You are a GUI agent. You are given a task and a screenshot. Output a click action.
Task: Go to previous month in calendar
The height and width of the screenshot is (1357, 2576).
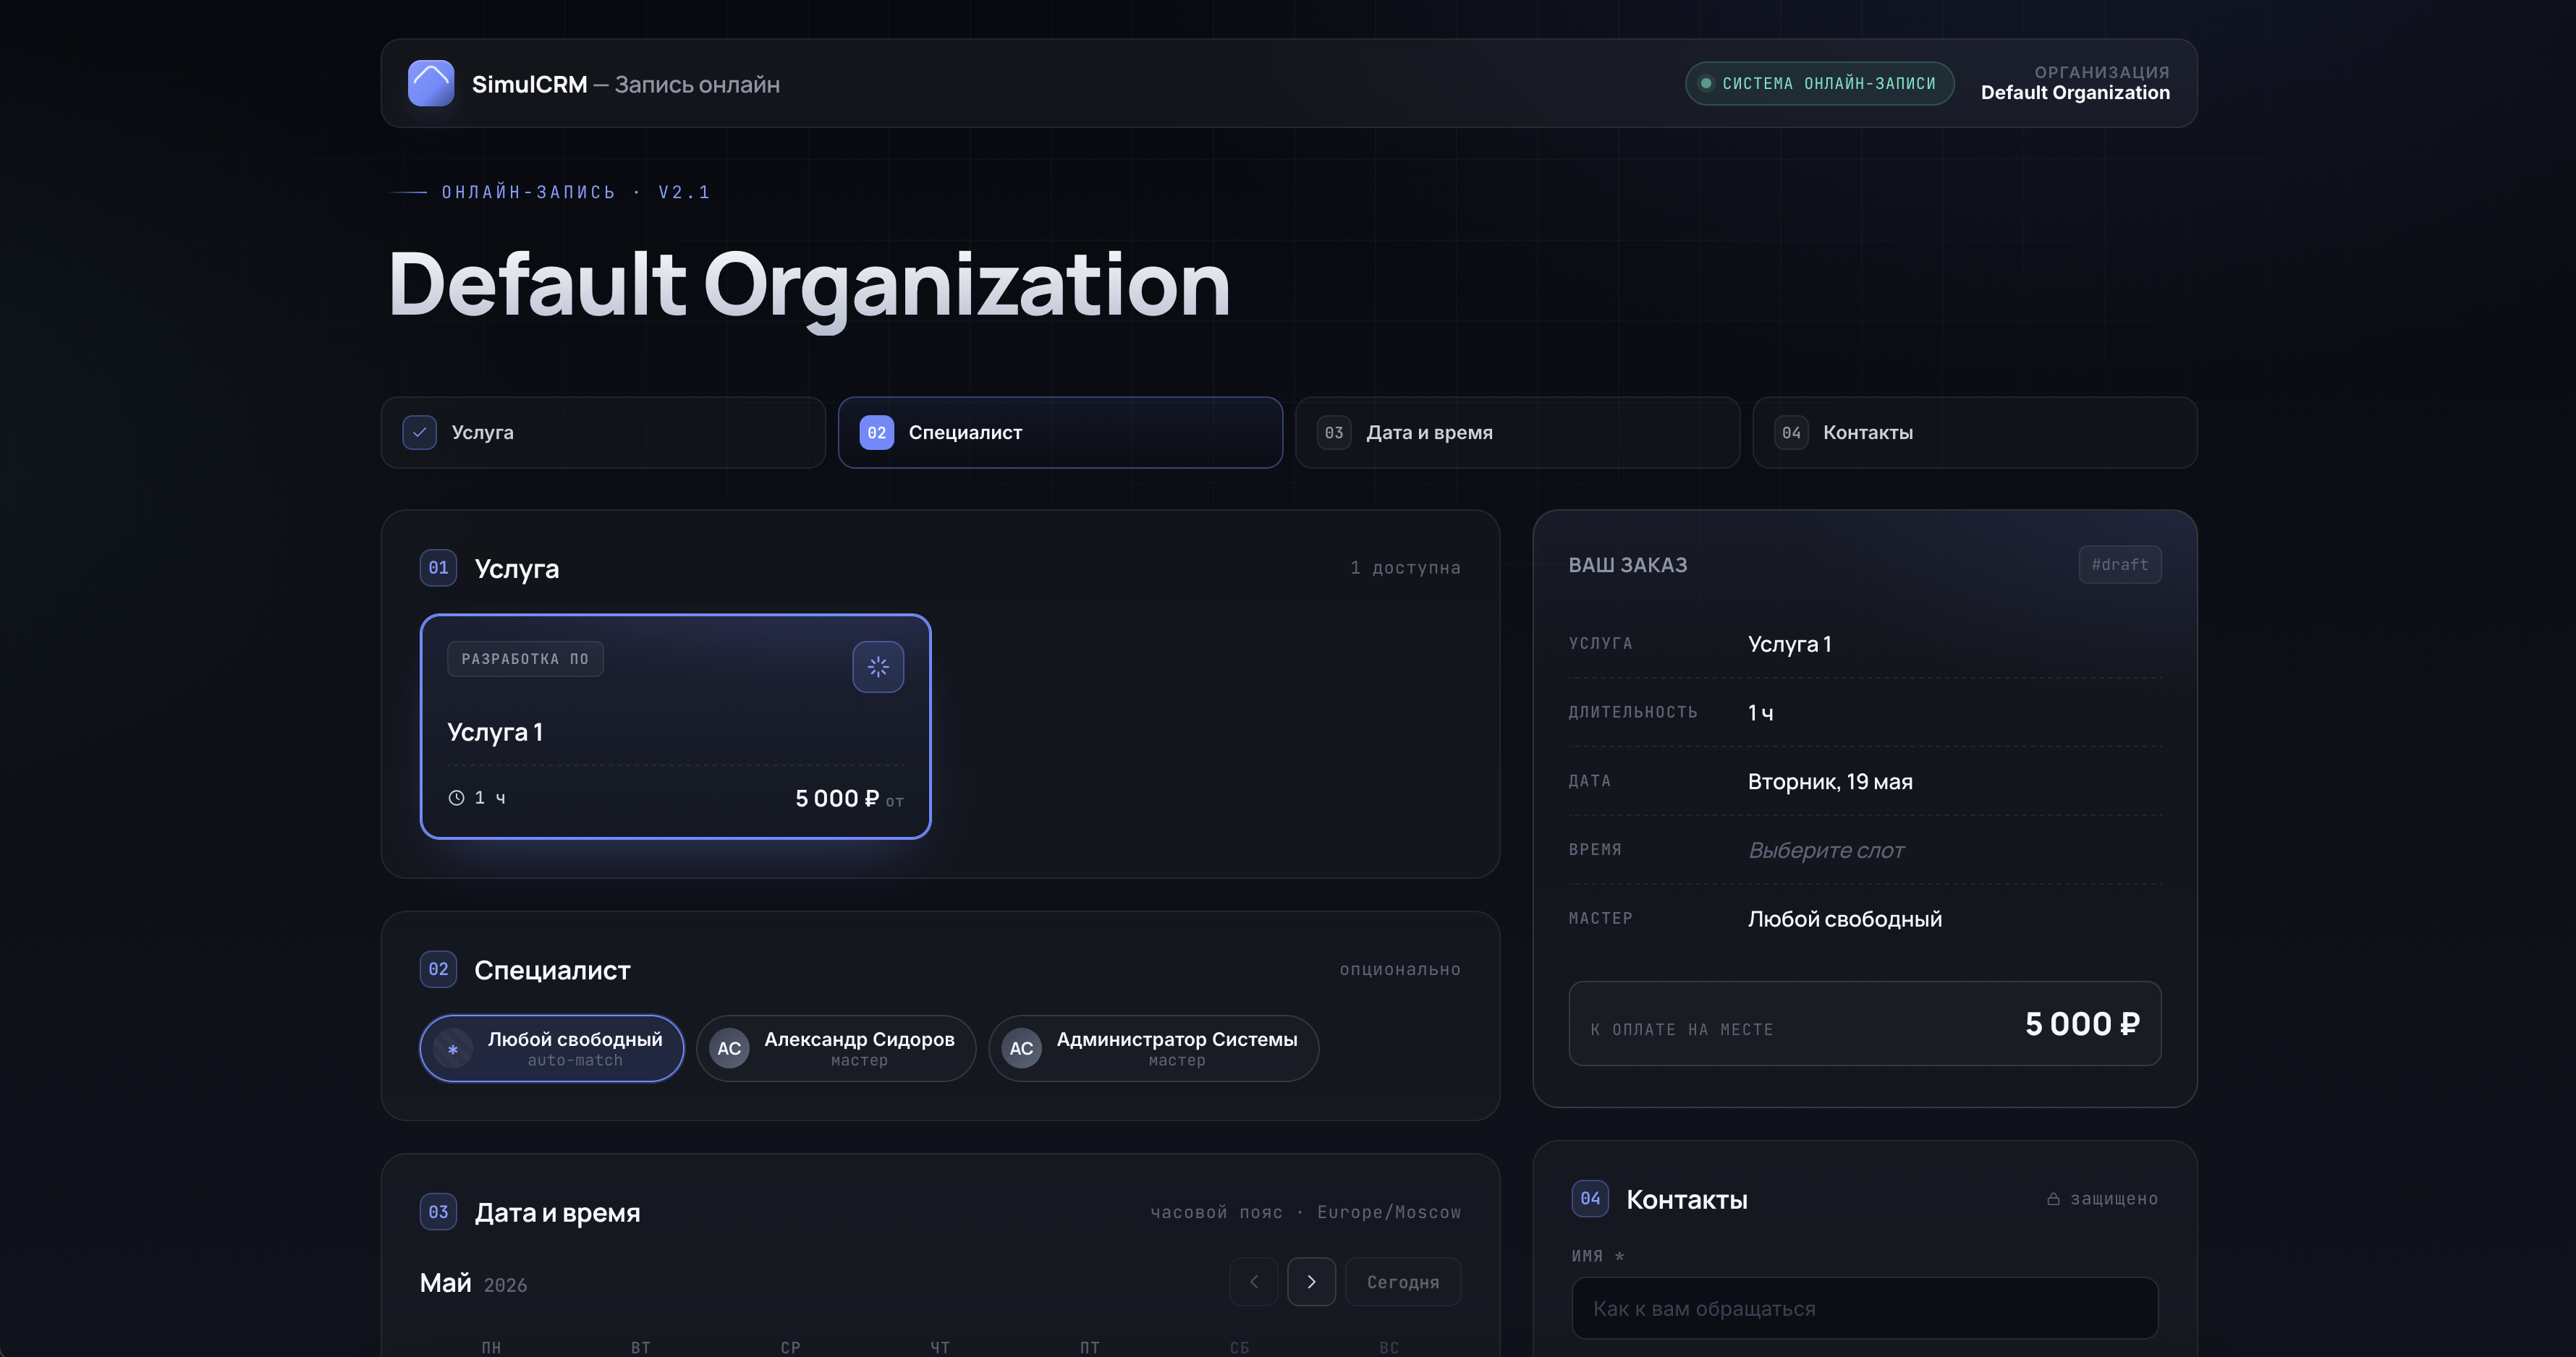pos(1254,1282)
